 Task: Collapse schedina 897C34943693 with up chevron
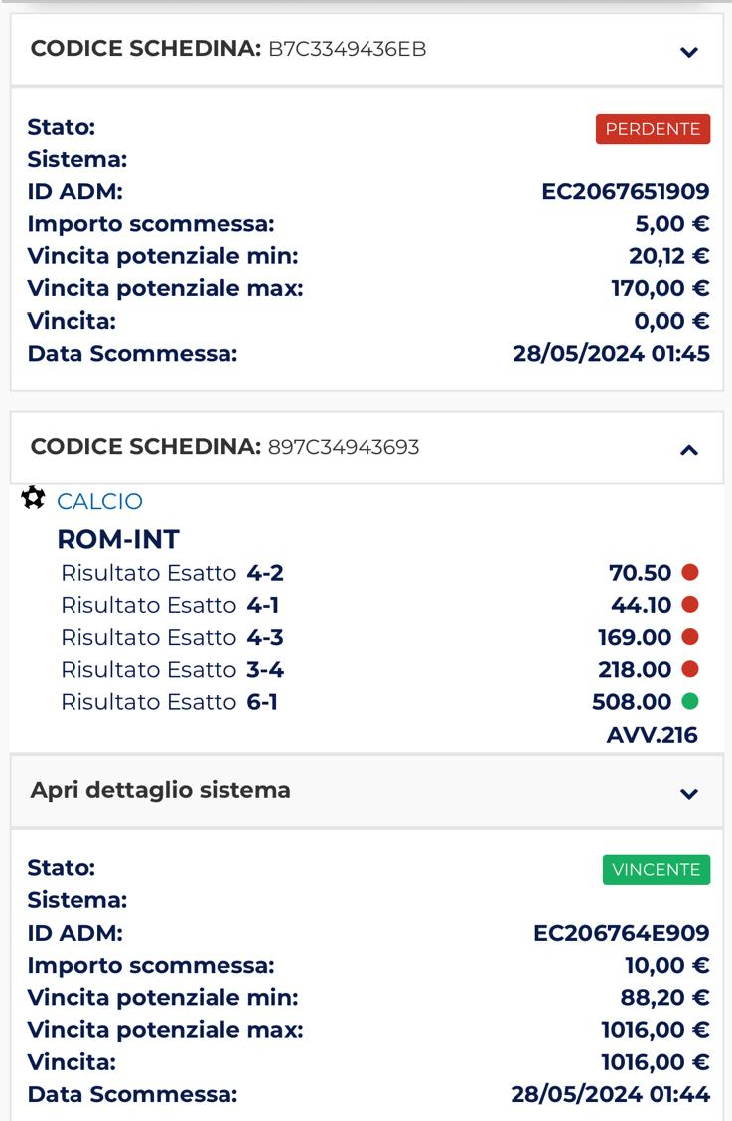[x=688, y=450]
